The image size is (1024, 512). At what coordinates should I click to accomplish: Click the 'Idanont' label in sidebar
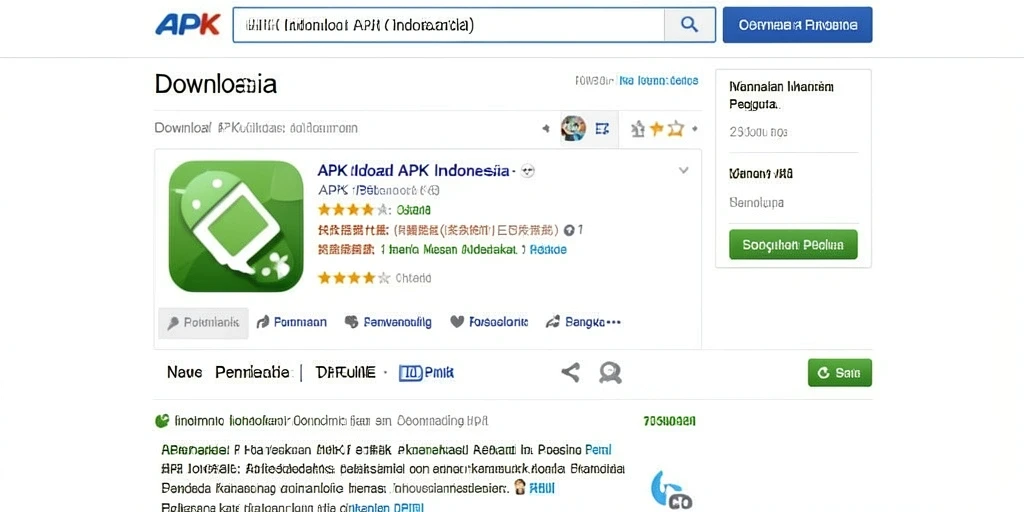coord(761,174)
